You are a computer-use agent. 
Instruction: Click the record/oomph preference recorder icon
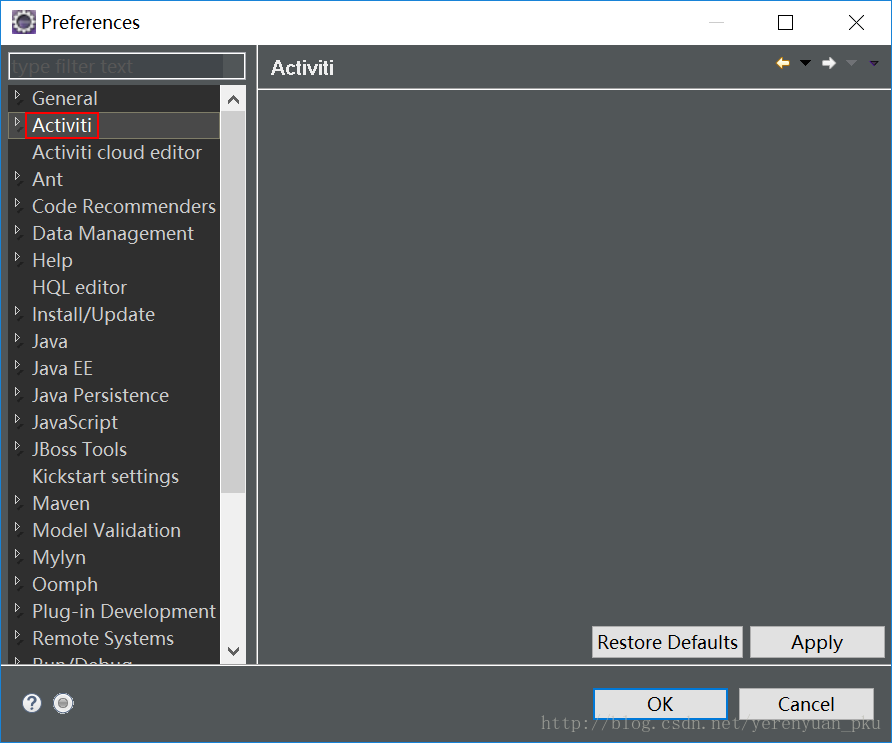pos(63,703)
